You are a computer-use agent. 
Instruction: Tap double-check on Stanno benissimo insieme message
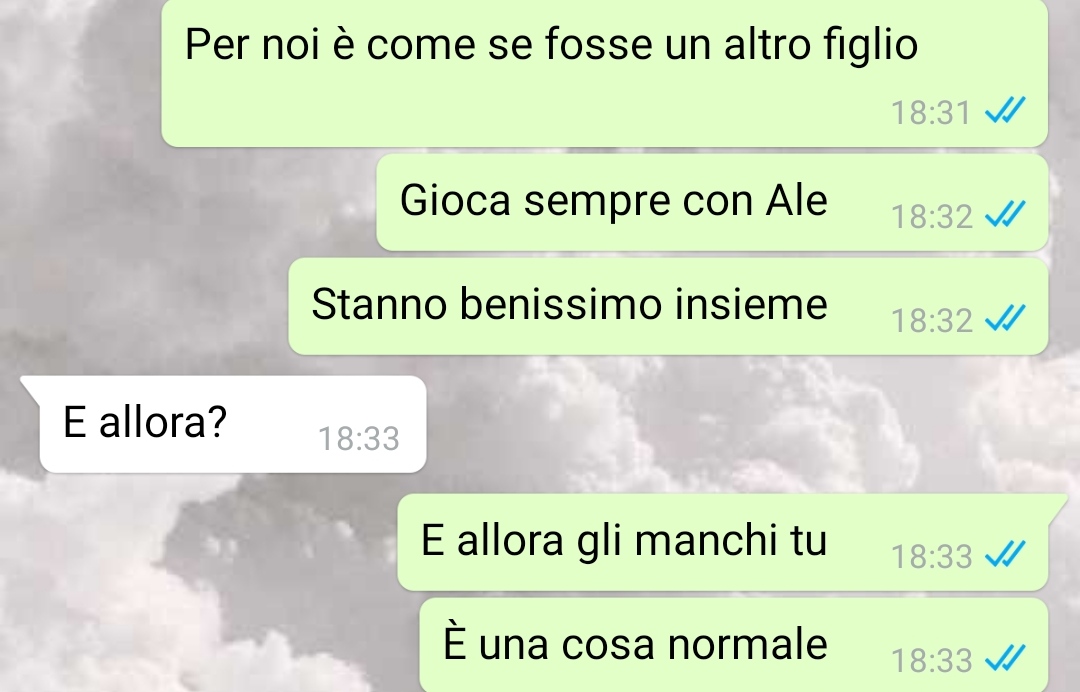1005,318
